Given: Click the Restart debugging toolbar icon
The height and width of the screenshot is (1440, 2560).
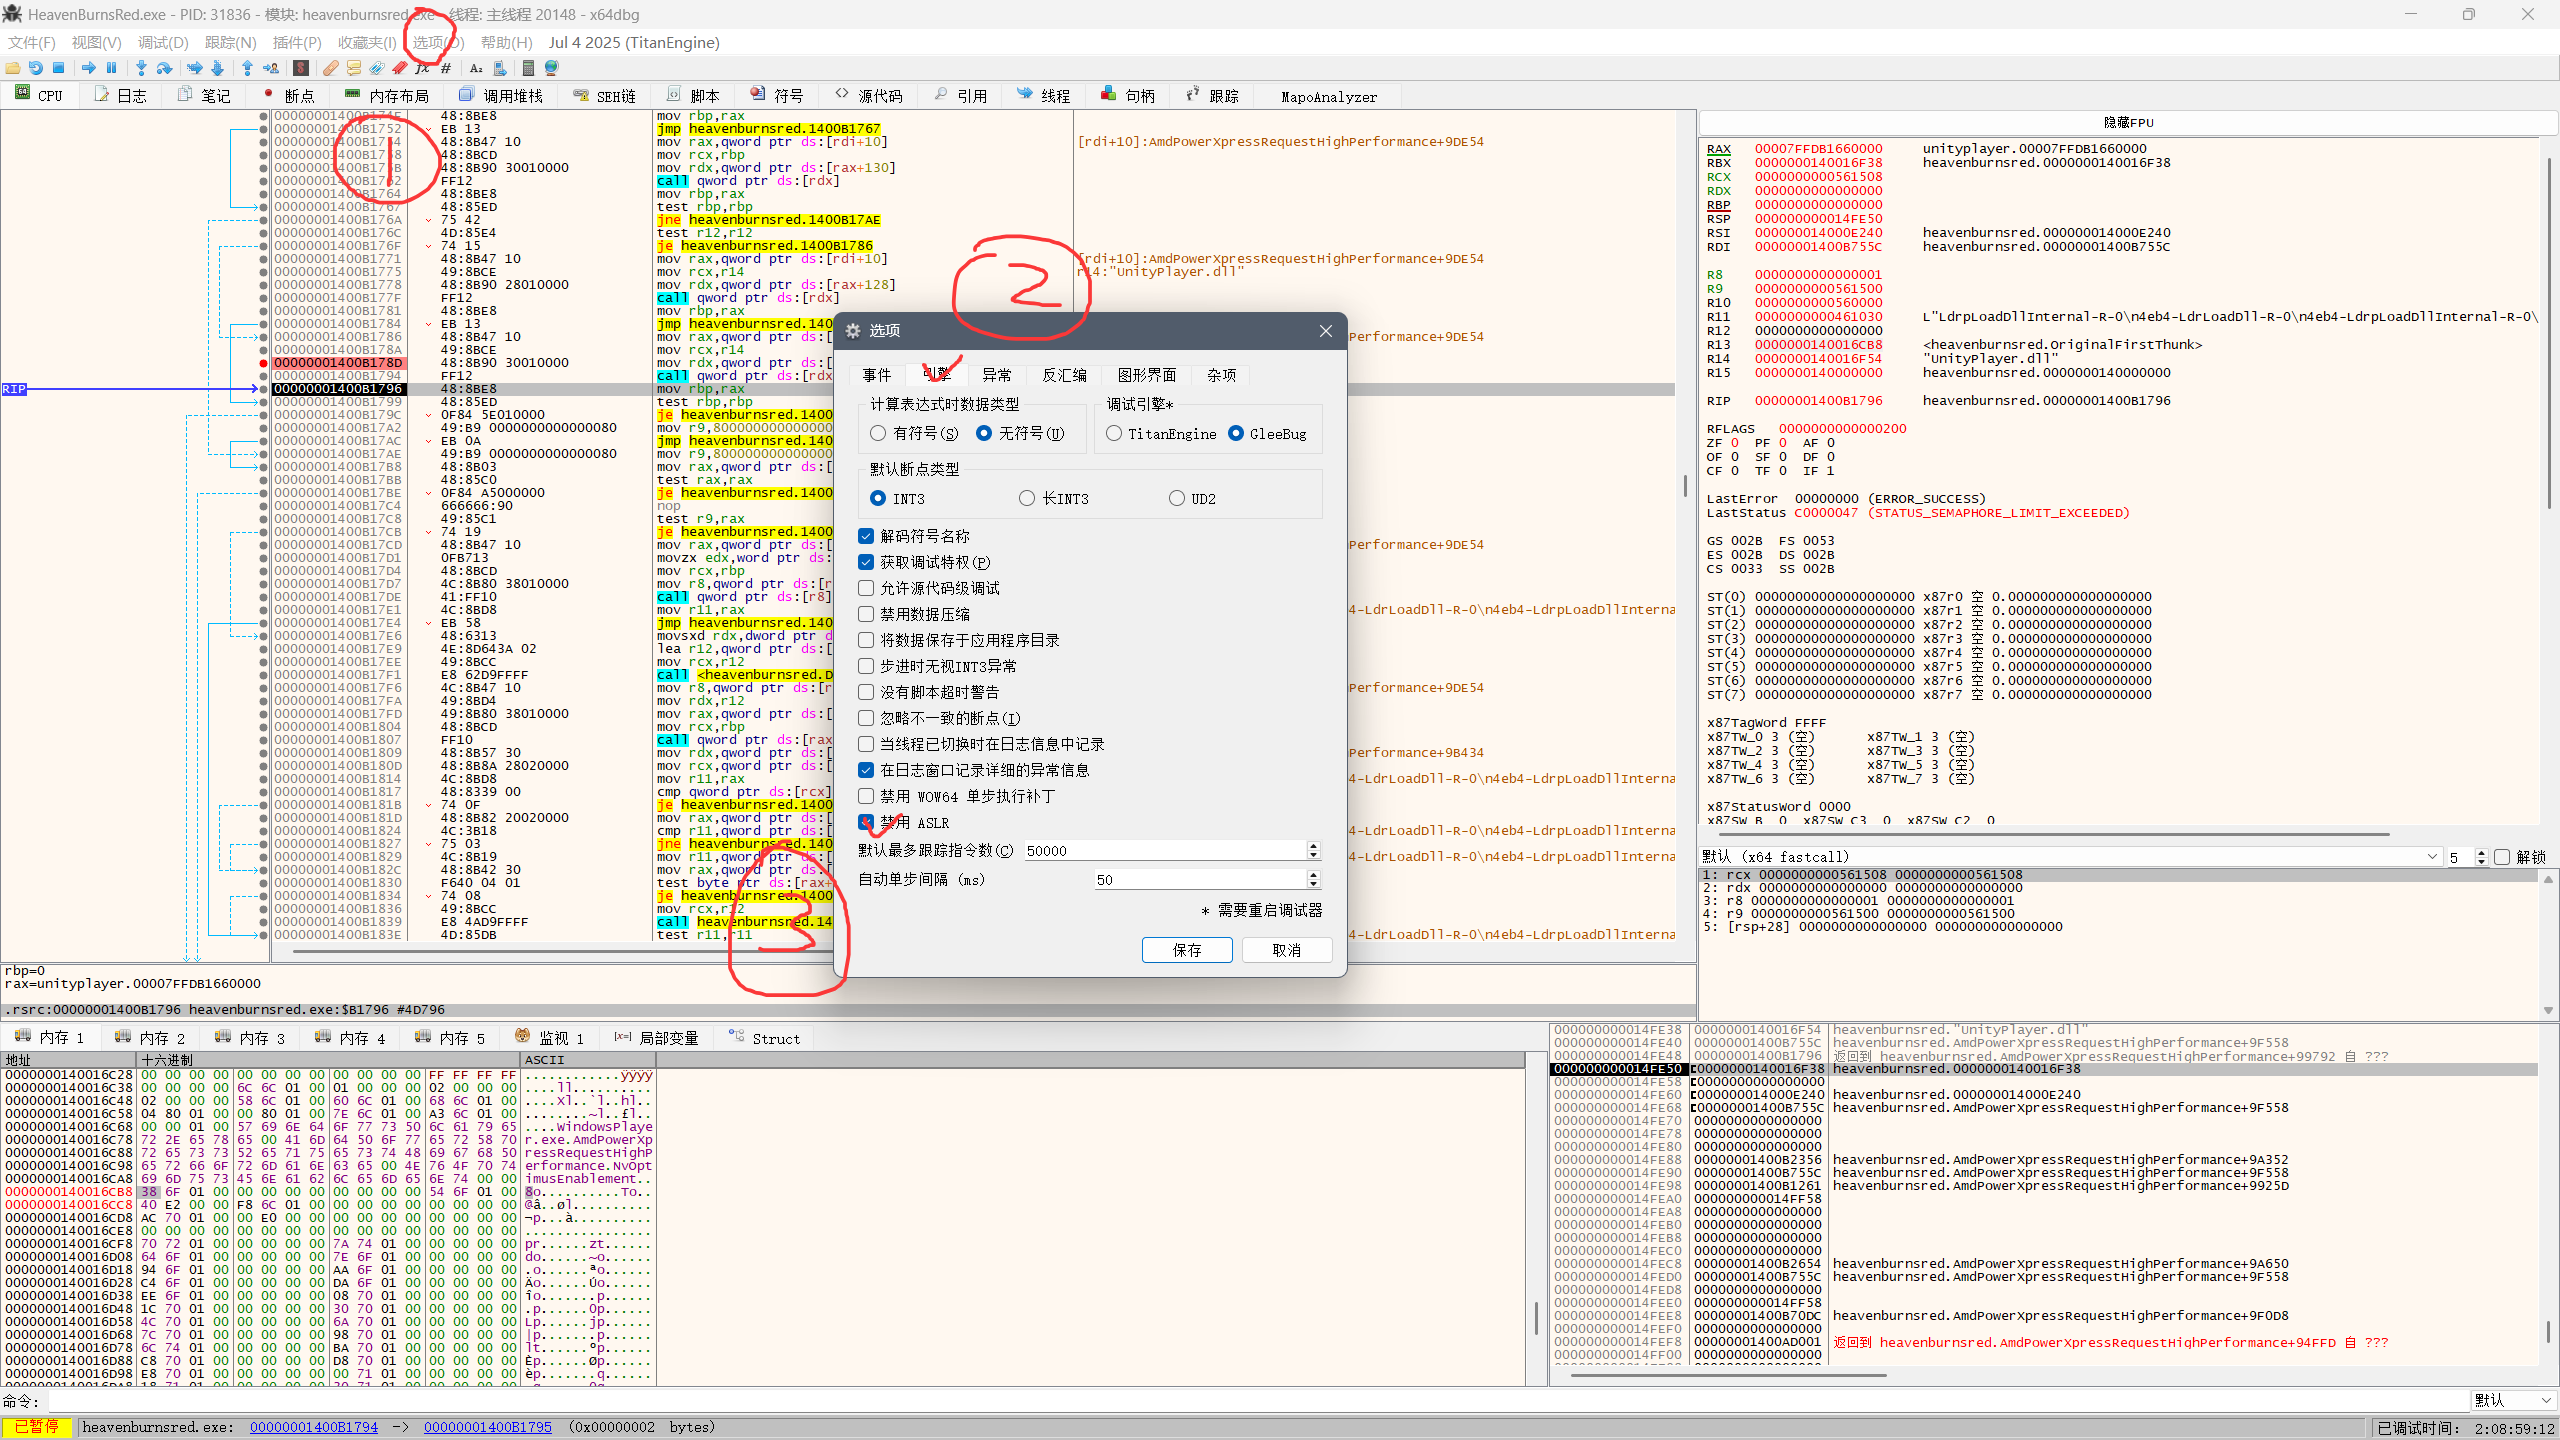Looking at the screenshot, I should tap(36, 68).
